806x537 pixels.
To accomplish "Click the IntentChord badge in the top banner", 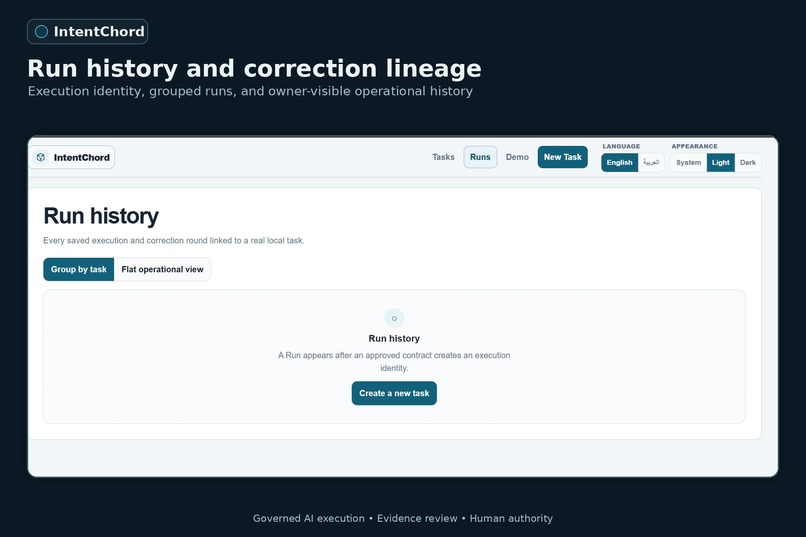I will pos(87,32).
